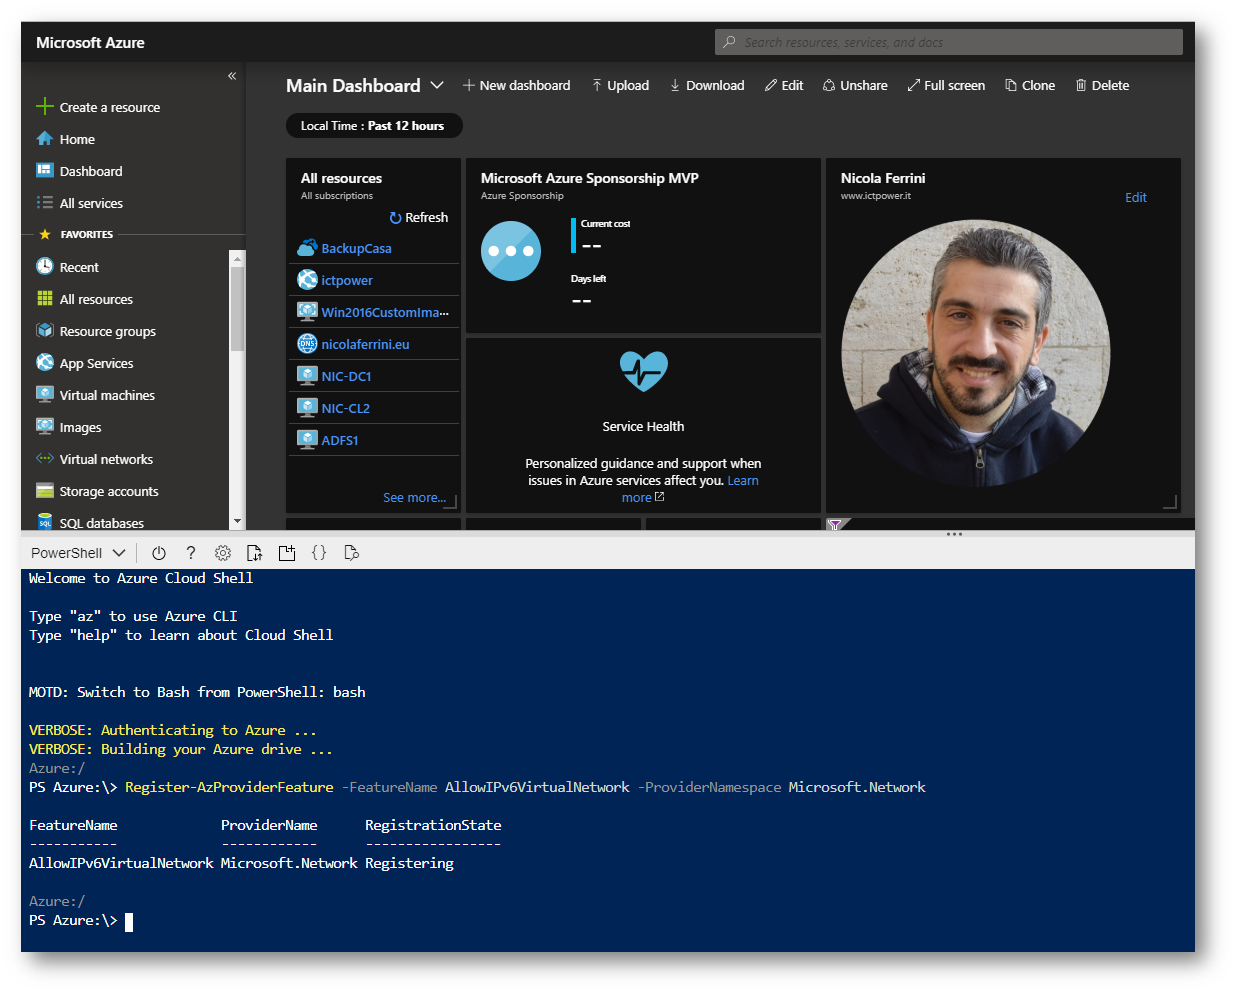Viewport: 1237px width, 994px height.
Task: Click Refresh in All resources tile
Action: [418, 218]
